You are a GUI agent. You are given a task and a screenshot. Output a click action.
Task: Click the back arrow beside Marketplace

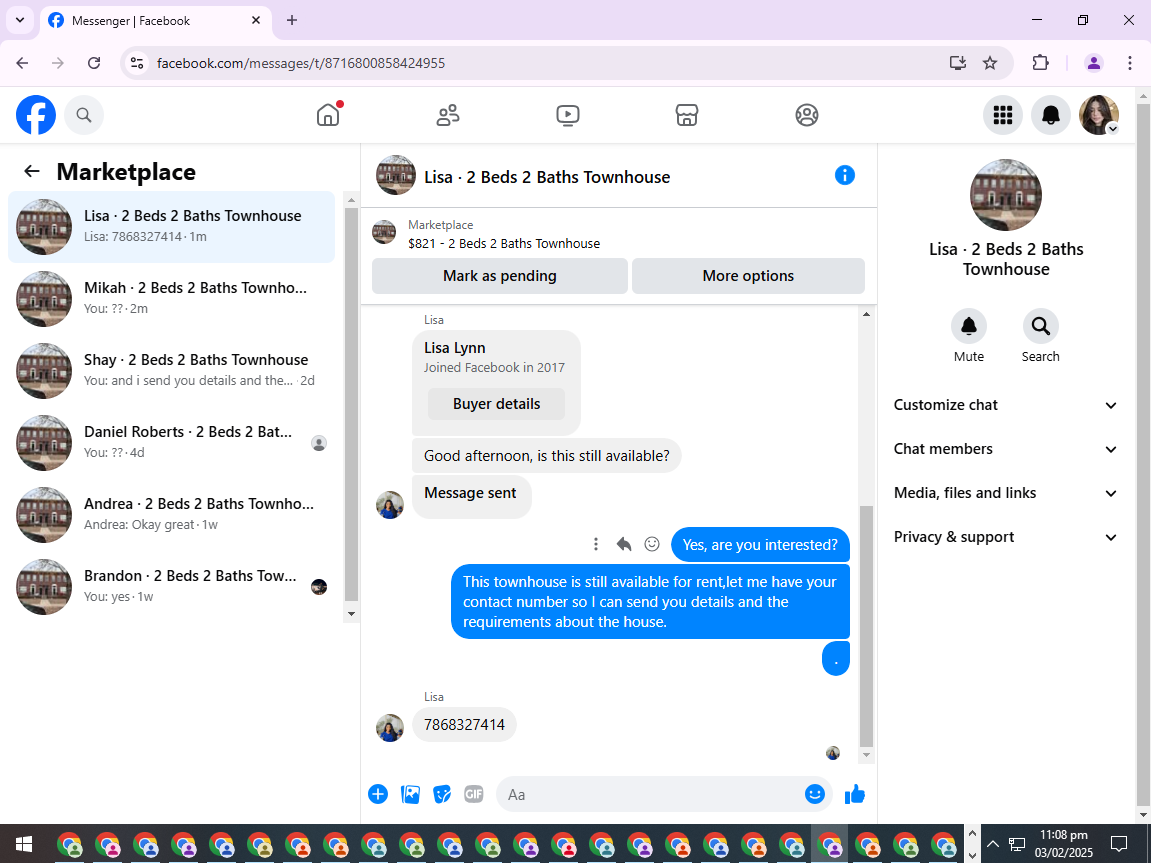(x=32, y=171)
